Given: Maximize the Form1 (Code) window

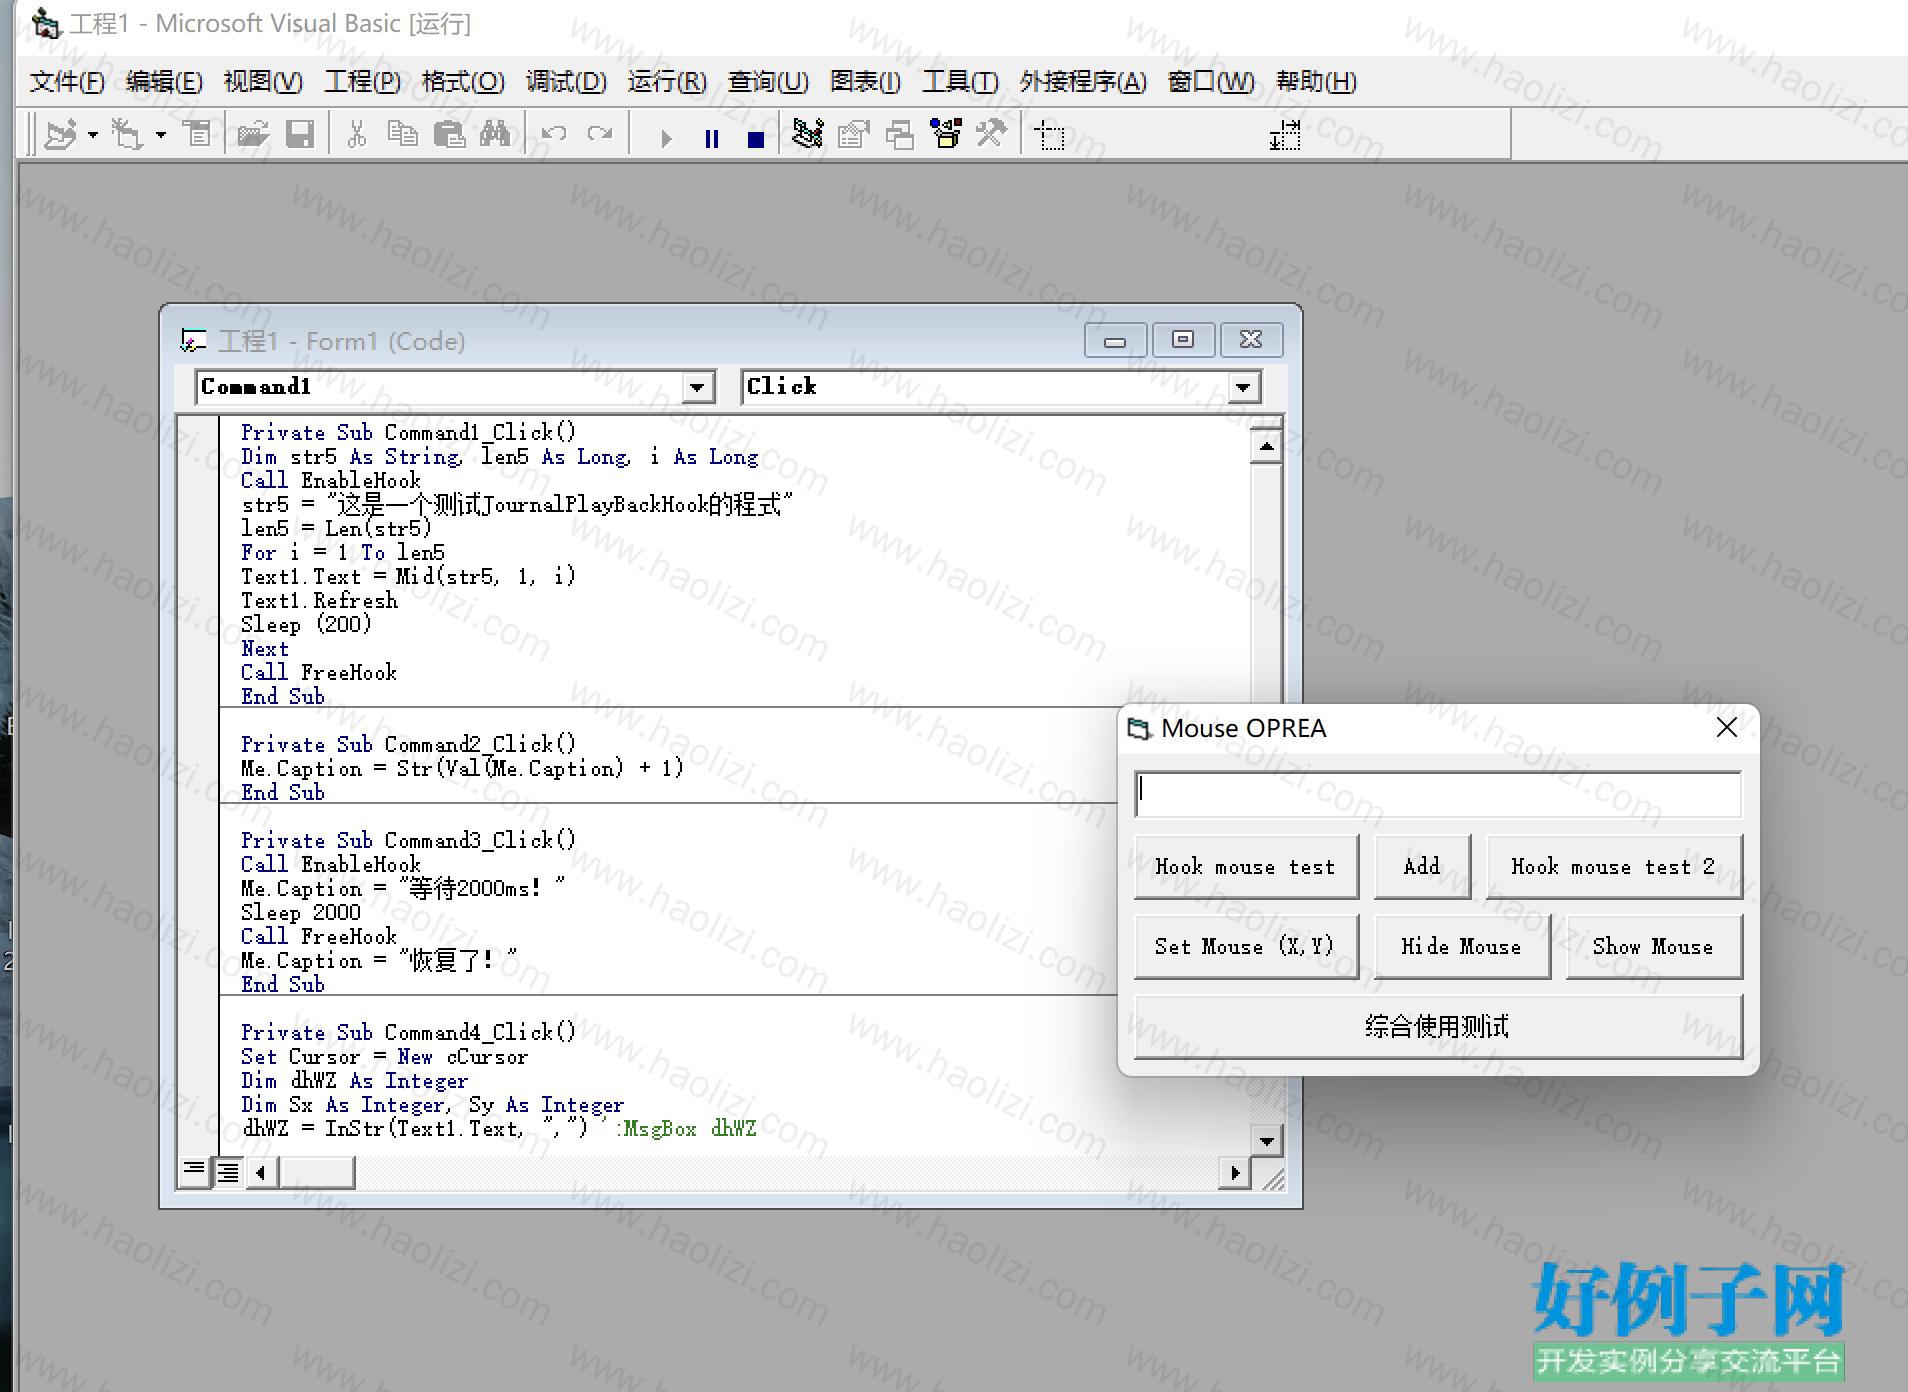Looking at the screenshot, I should [1183, 340].
